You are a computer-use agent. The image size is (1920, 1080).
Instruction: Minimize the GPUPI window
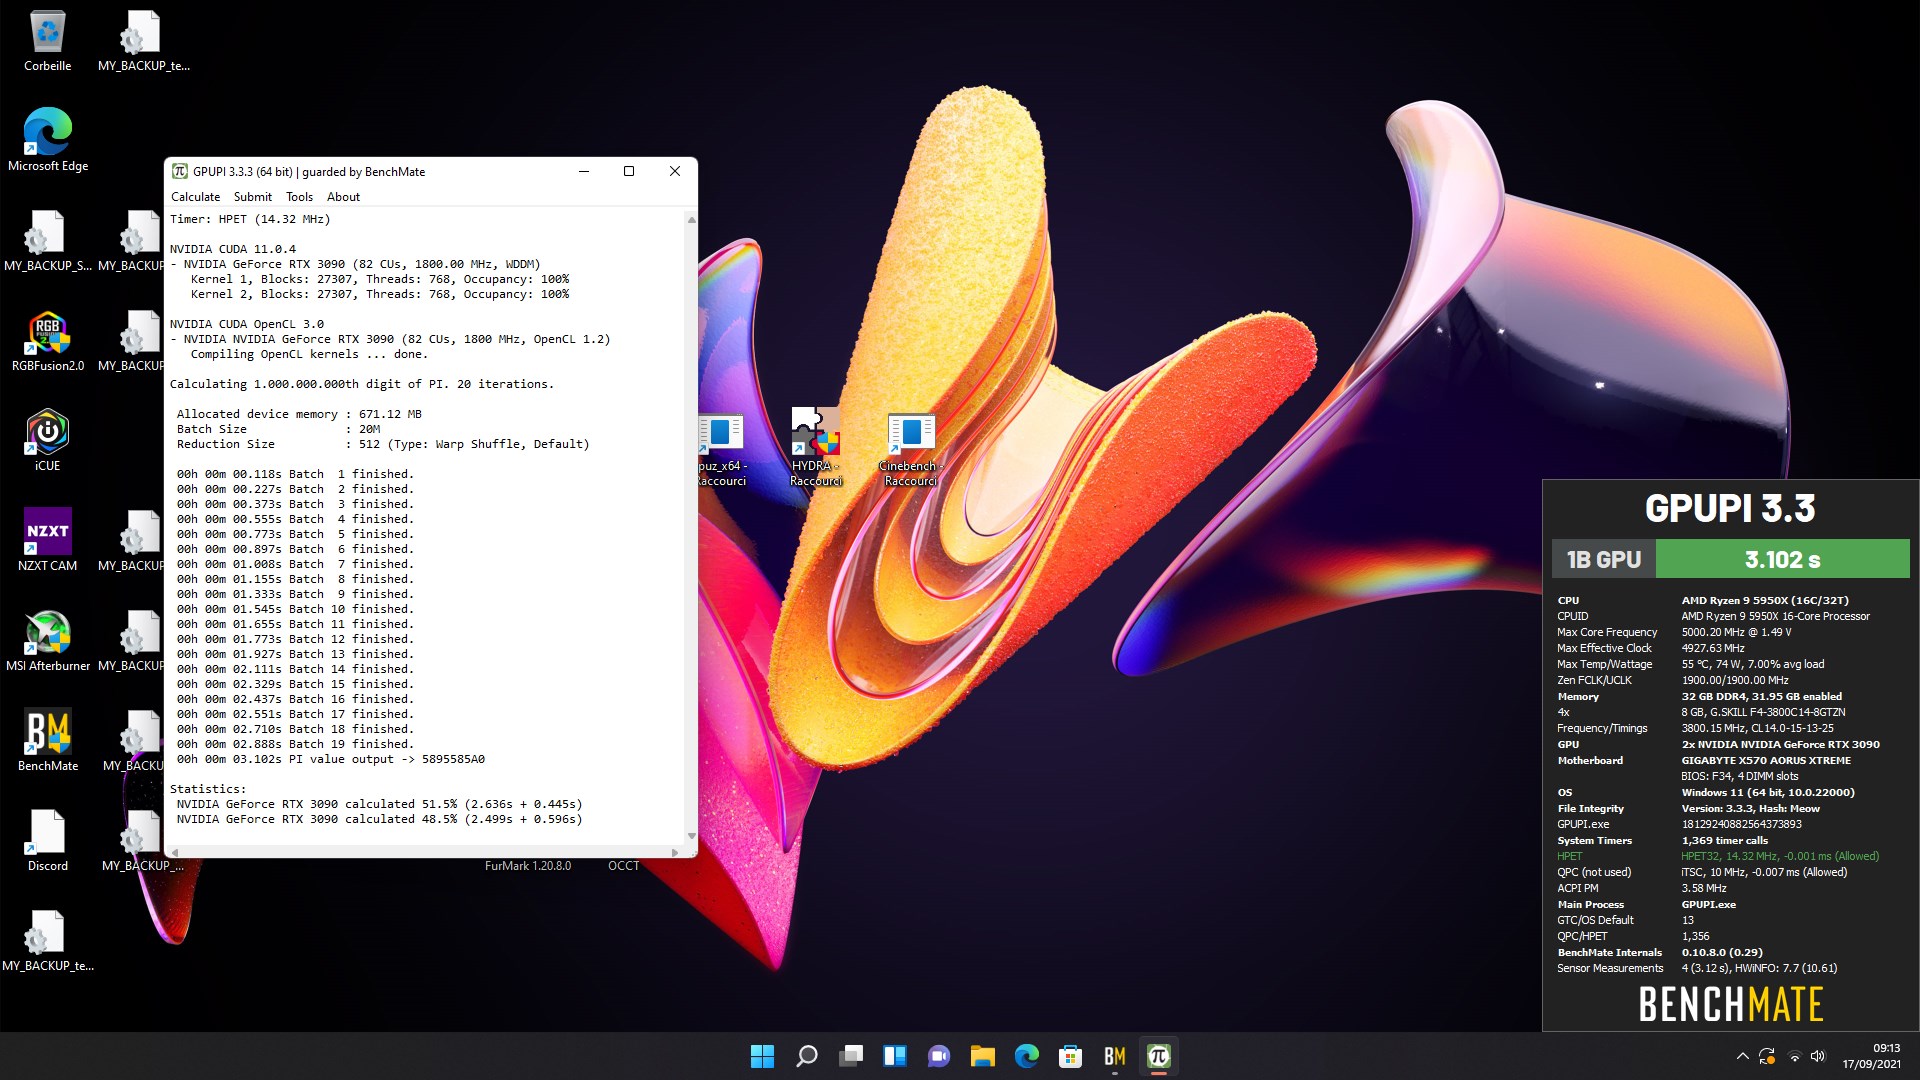(583, 171)
